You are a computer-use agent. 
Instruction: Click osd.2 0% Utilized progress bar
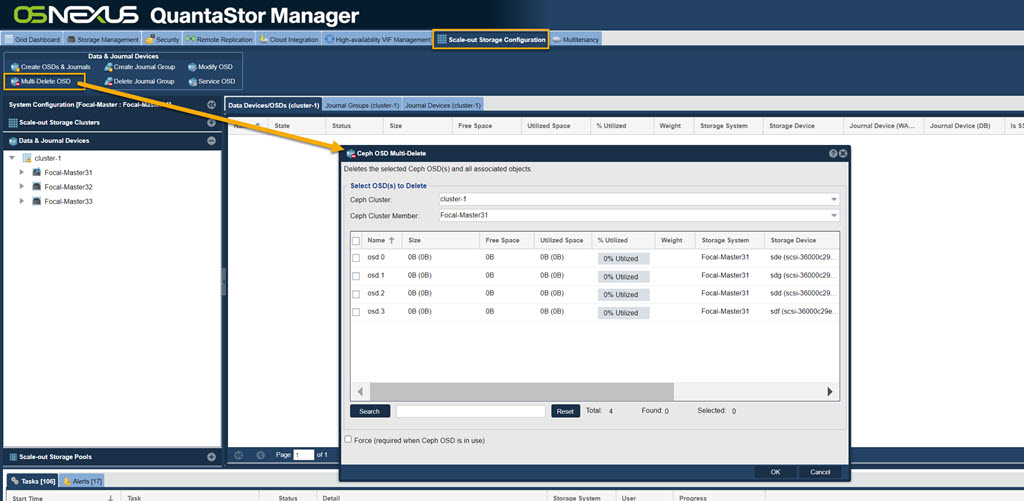coord(624,295)
